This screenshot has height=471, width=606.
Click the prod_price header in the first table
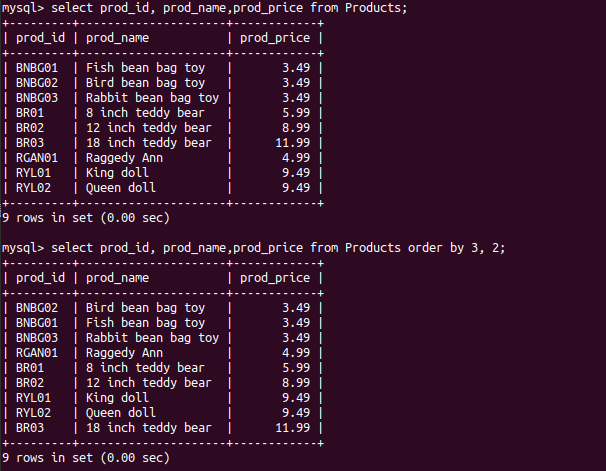(276, 38)
